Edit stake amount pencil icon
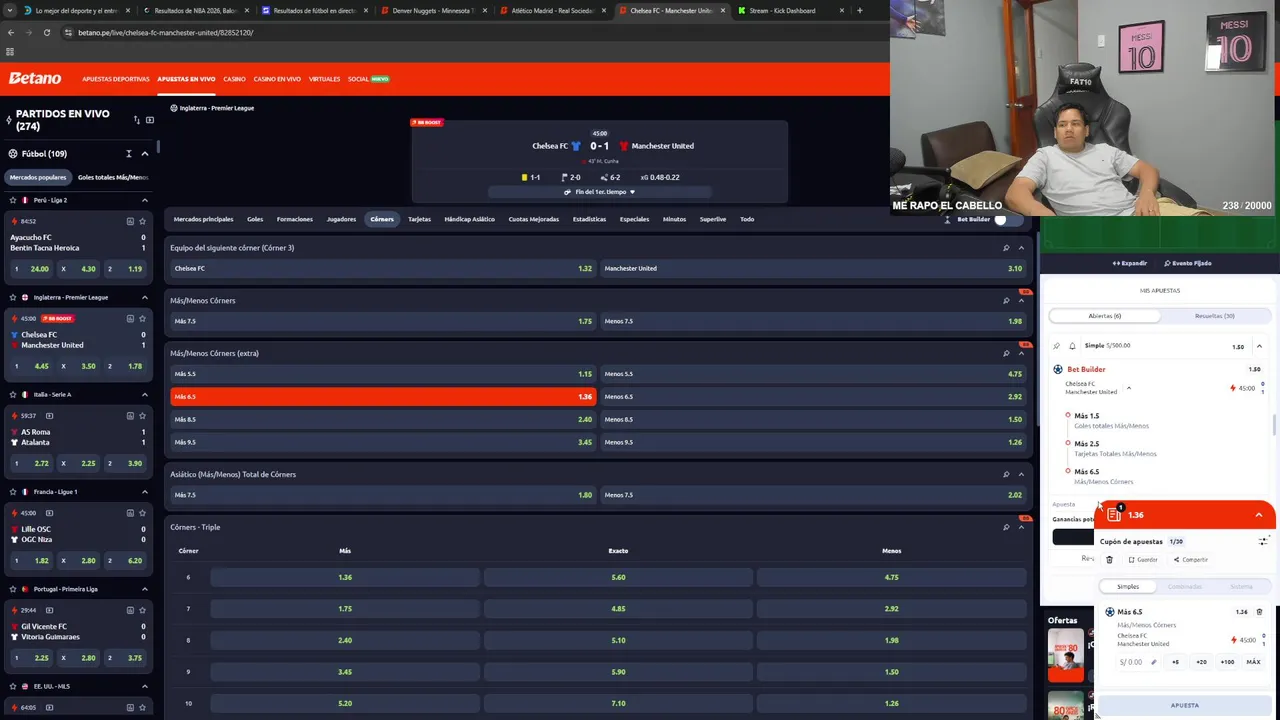This screenshot has height=720, width=1280. click(x=1153, y=662)
